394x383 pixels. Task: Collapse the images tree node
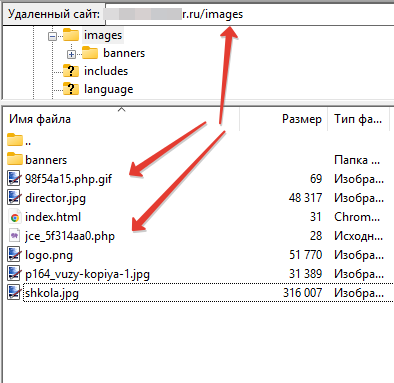pyautogui.click(x=52, y=36)
